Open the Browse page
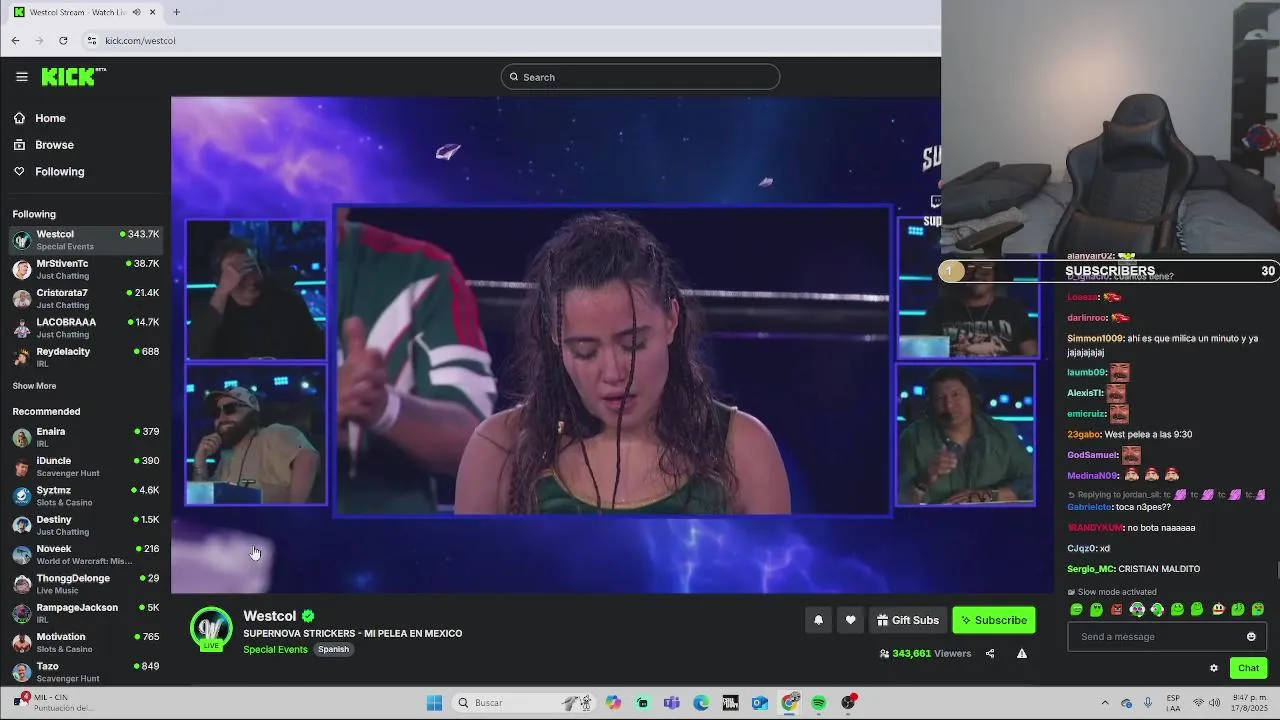The height and width of the screenshot is (720, 1280). coord(85,145)
